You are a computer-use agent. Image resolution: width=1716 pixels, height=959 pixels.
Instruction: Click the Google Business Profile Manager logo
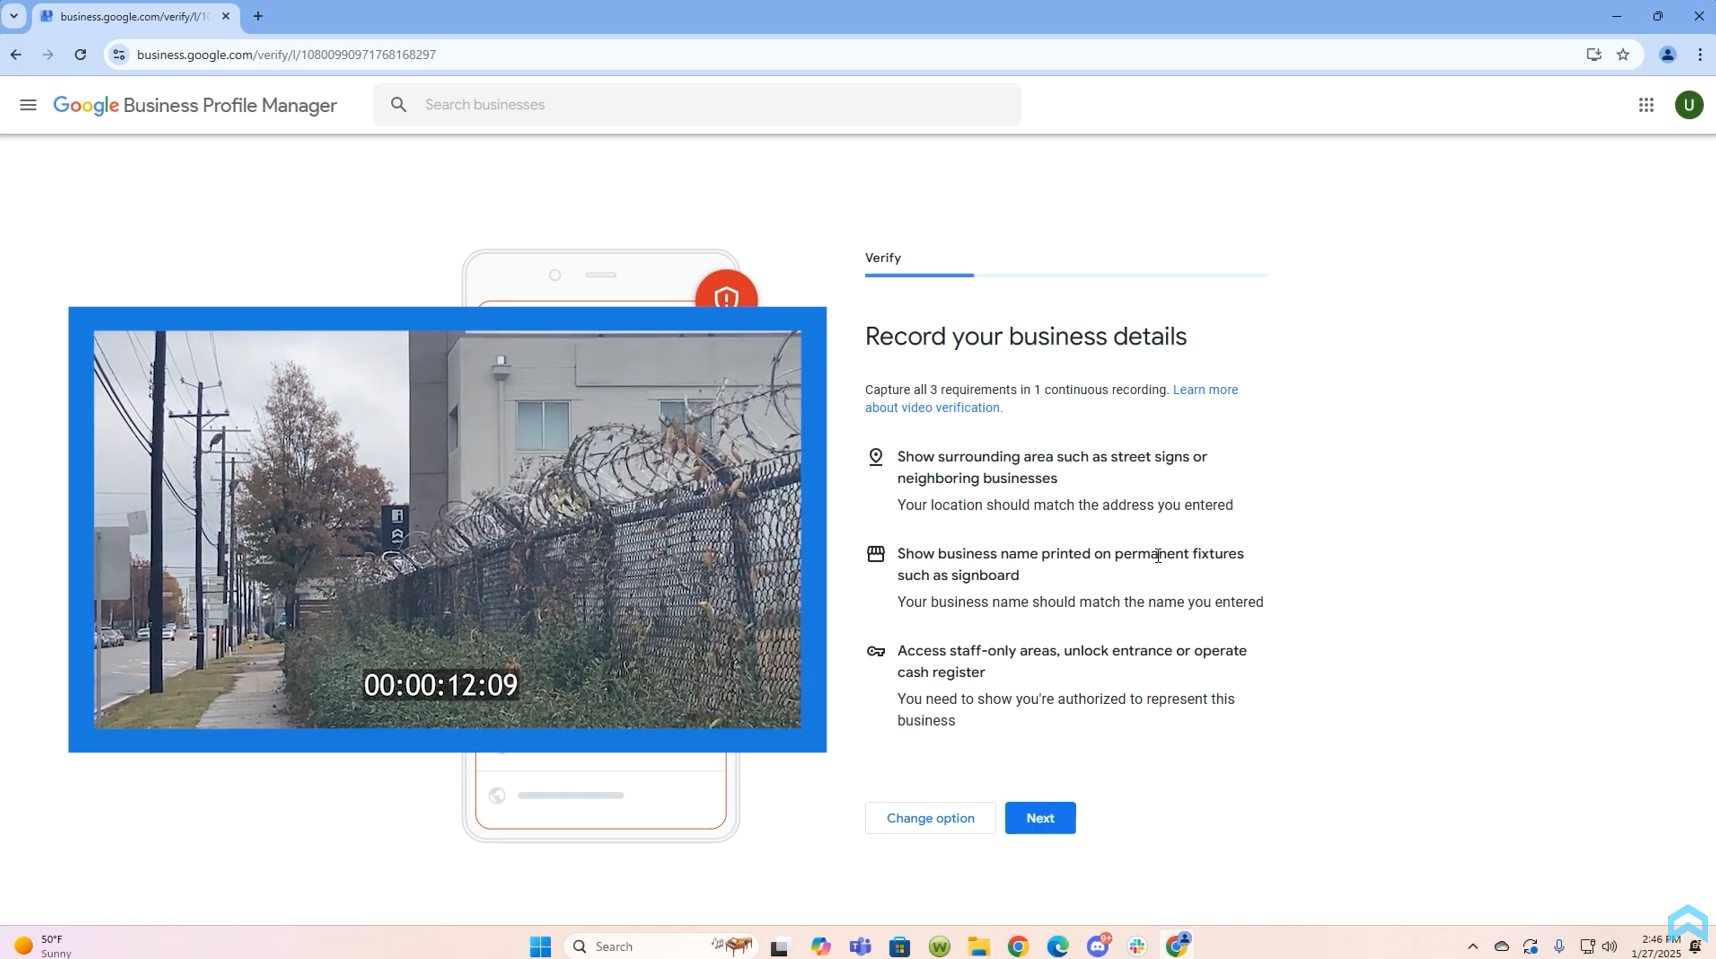(x=195, y=106)
